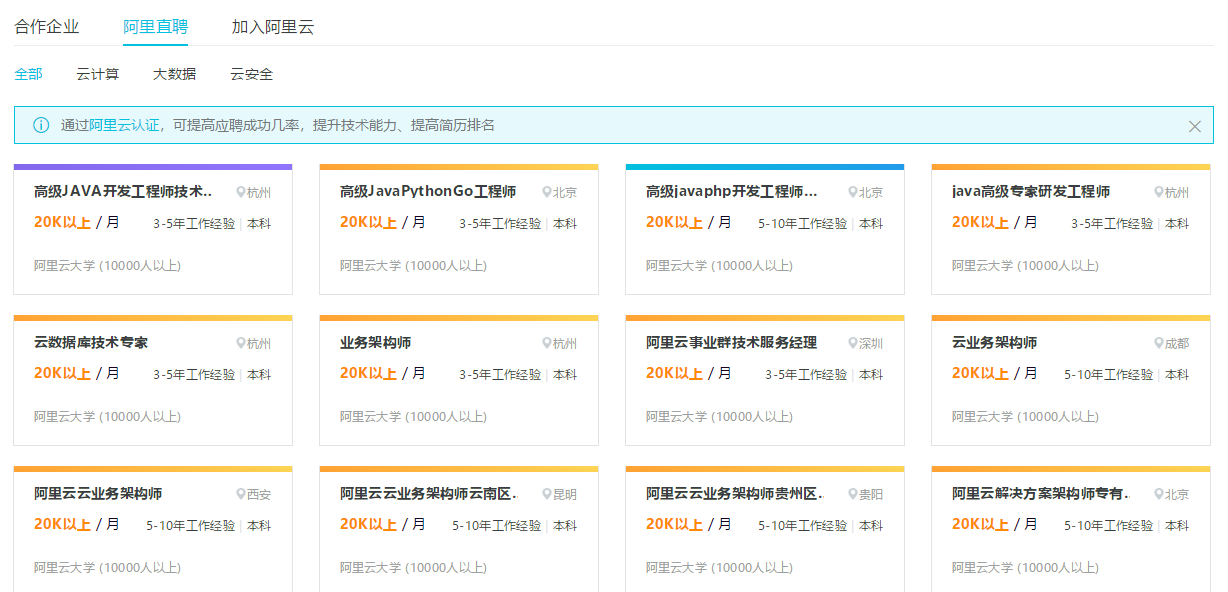Click 本科 on java高级专家研发工程师 card
Screen dimensions: 1228x592
pyautogui.click(x=1177, y=224)
